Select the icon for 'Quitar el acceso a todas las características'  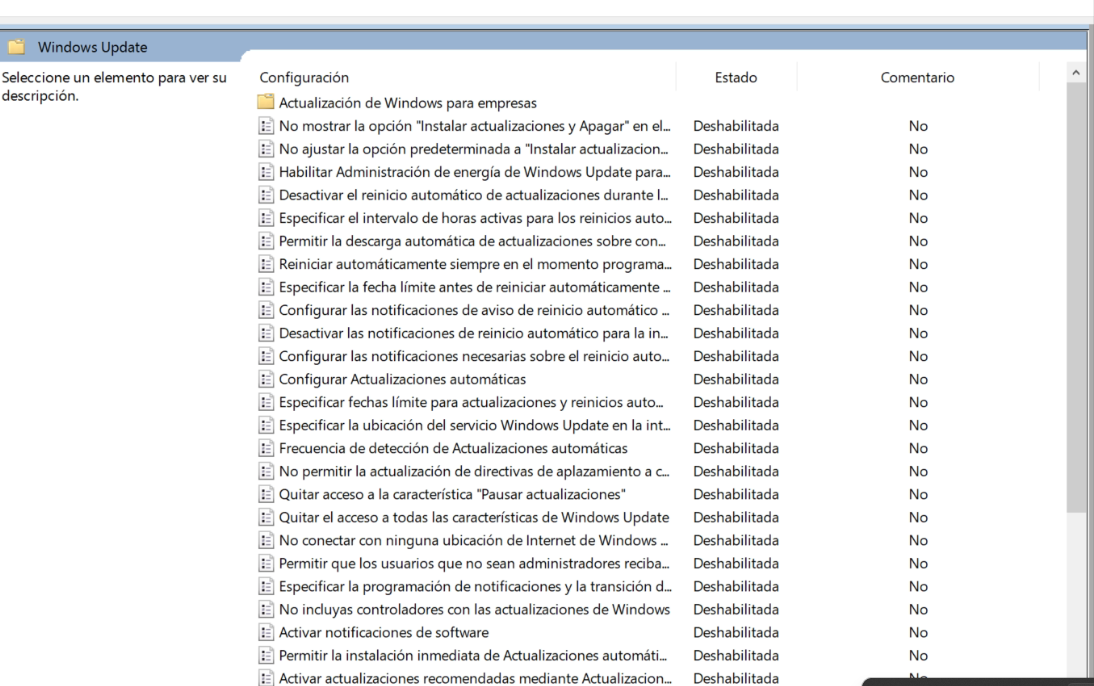tap(267, 517)
